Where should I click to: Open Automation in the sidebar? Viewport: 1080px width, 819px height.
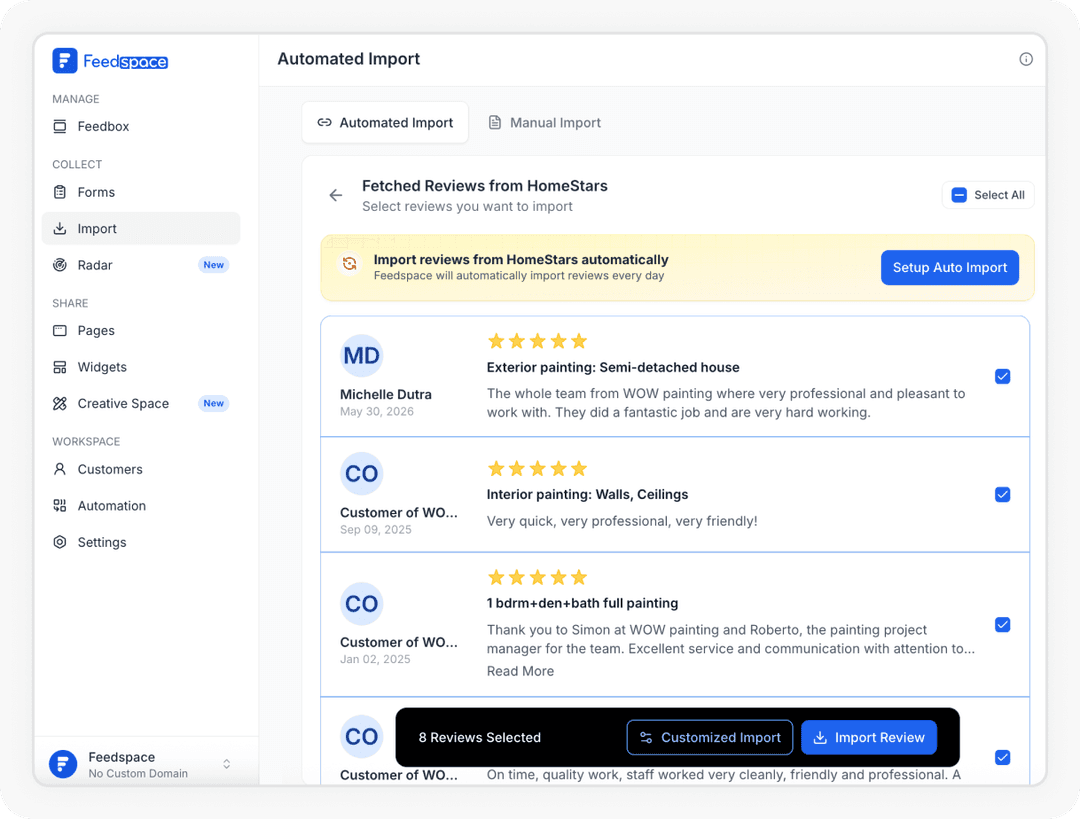click(141, 506)
